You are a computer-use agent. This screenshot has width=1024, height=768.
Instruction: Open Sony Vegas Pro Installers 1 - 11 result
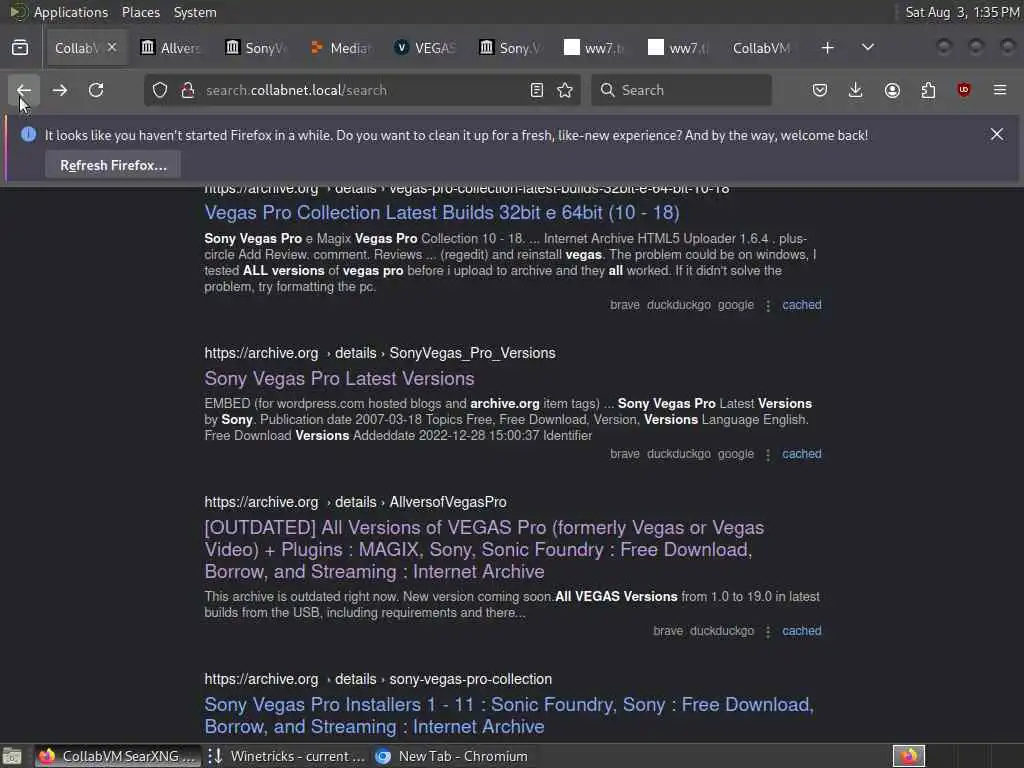(x=509, y=715)
